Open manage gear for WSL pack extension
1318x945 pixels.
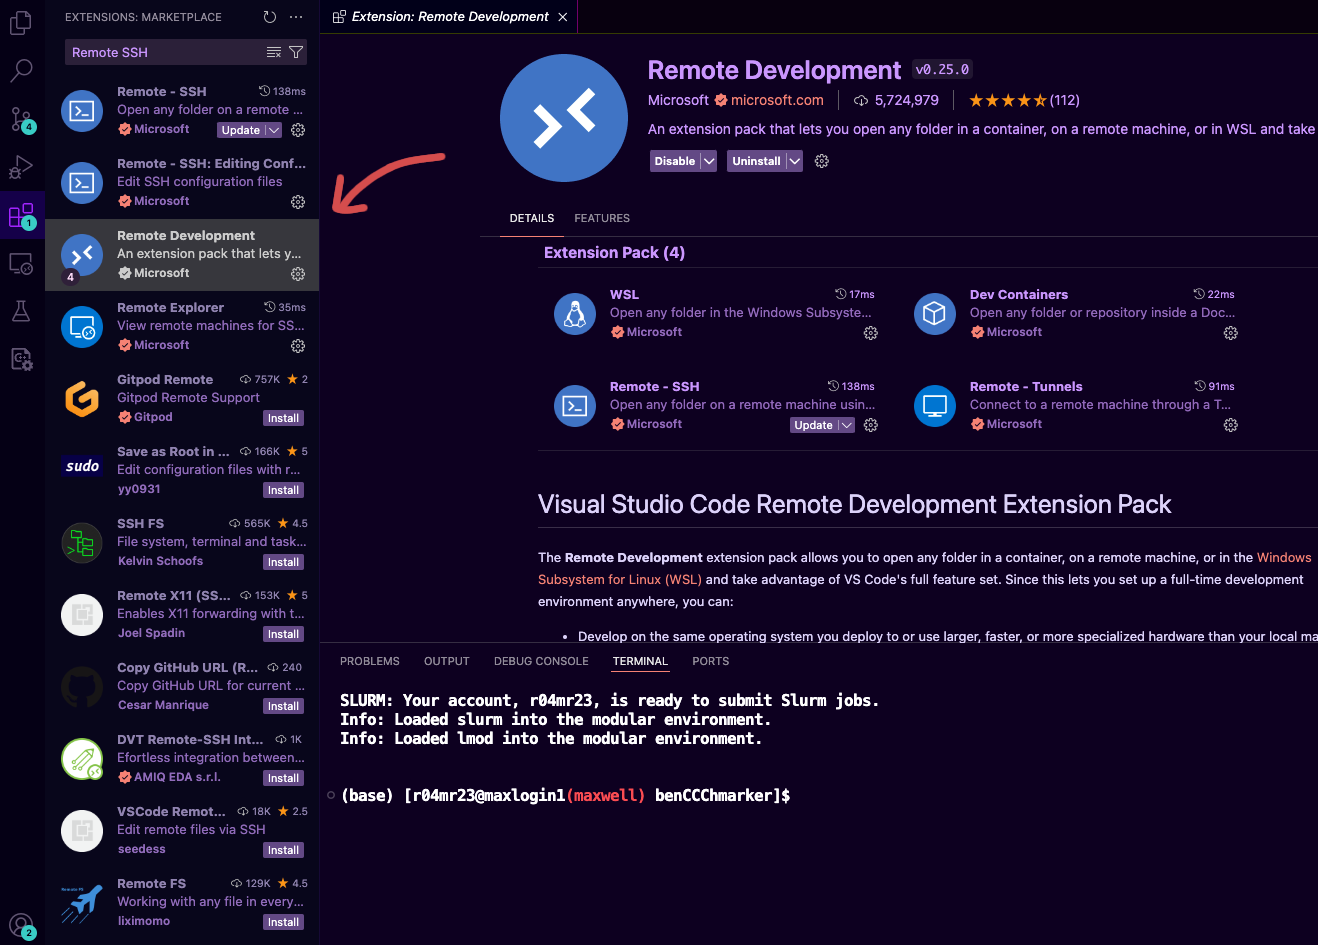[x=871, y=333]
